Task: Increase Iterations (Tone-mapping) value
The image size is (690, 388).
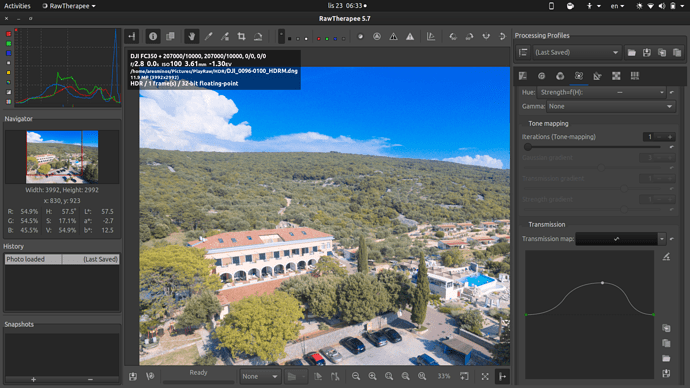Action: (670, 137)
